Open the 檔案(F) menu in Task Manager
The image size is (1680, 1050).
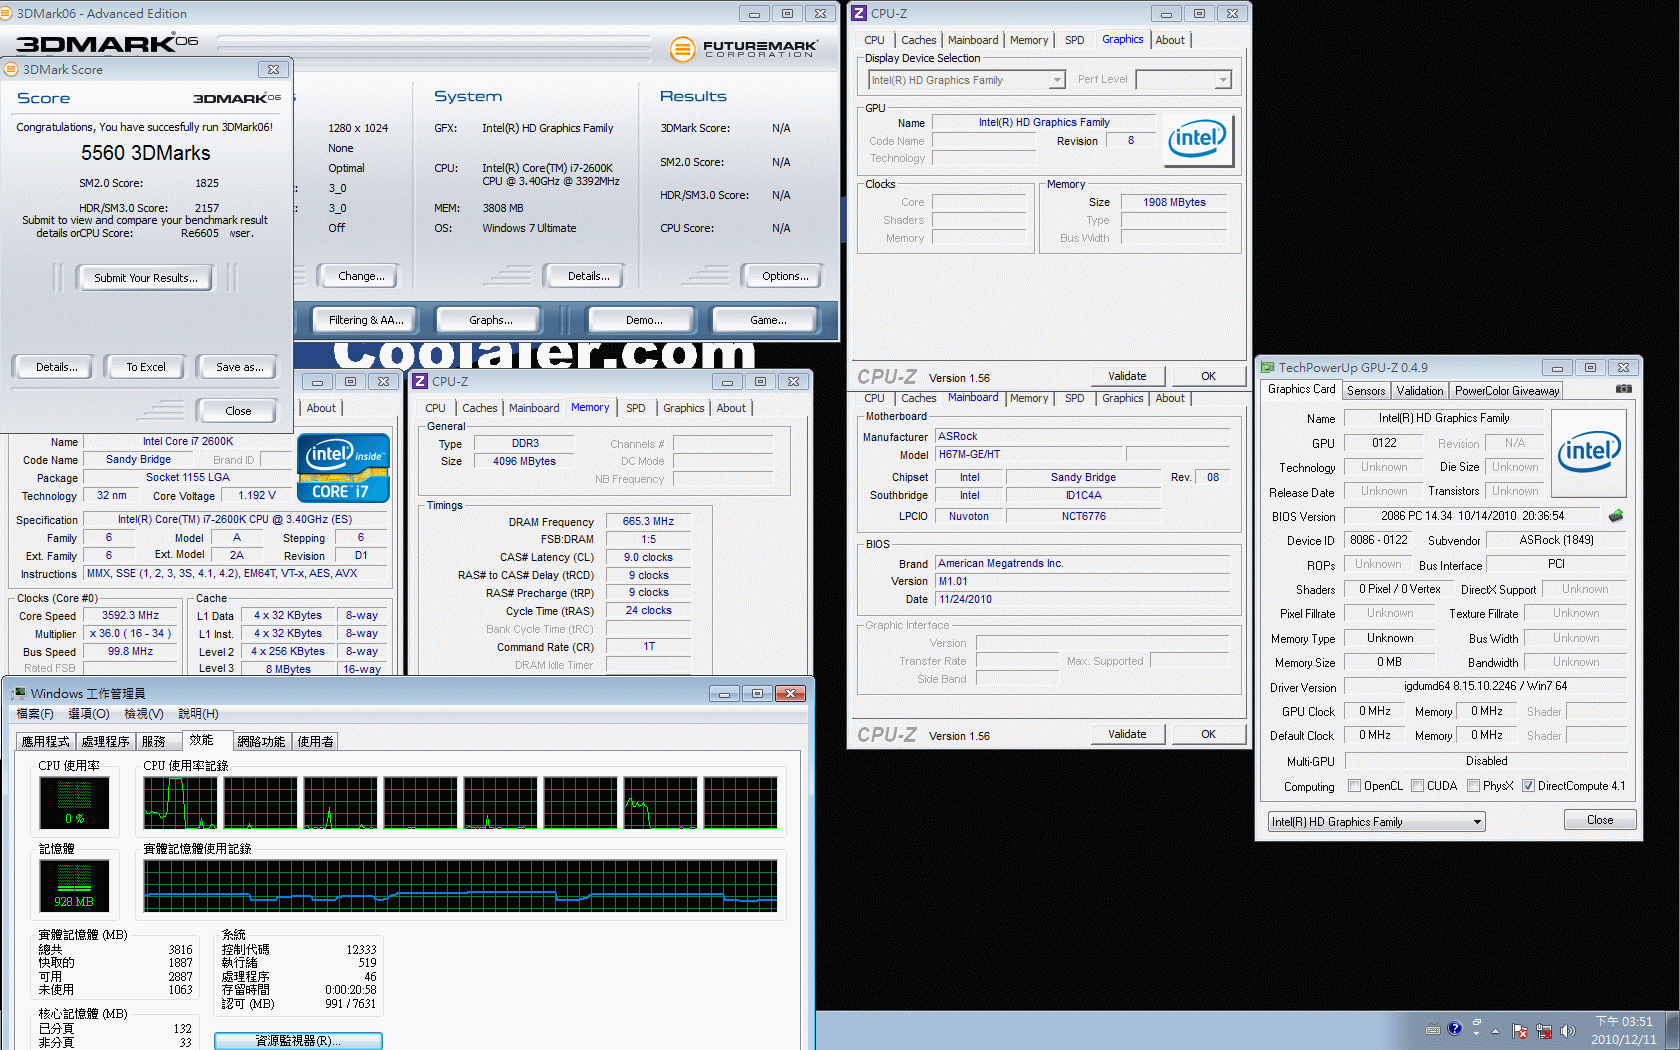coord(35,714)
